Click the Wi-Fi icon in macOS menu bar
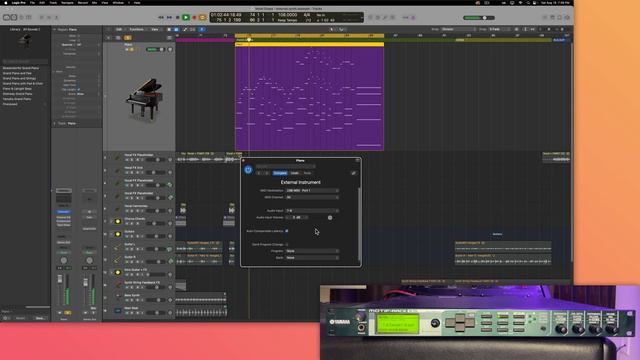 pyautogui.click(x=520, y=2)
